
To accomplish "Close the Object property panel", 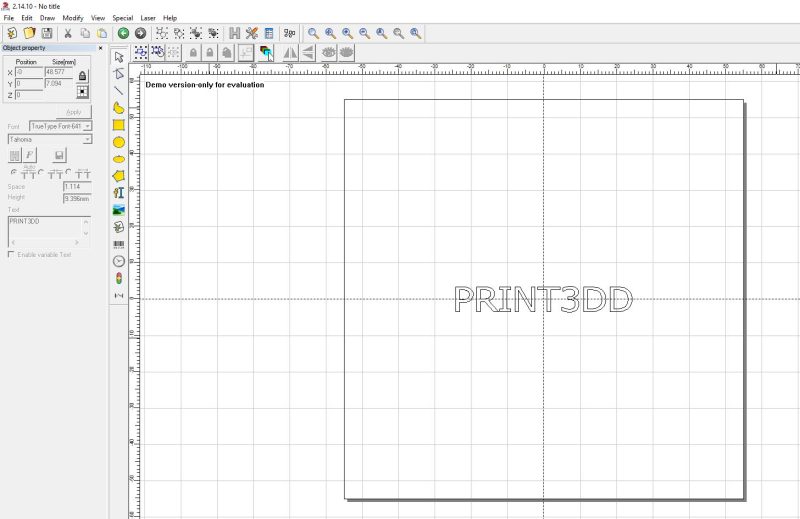I will [101, 47].
